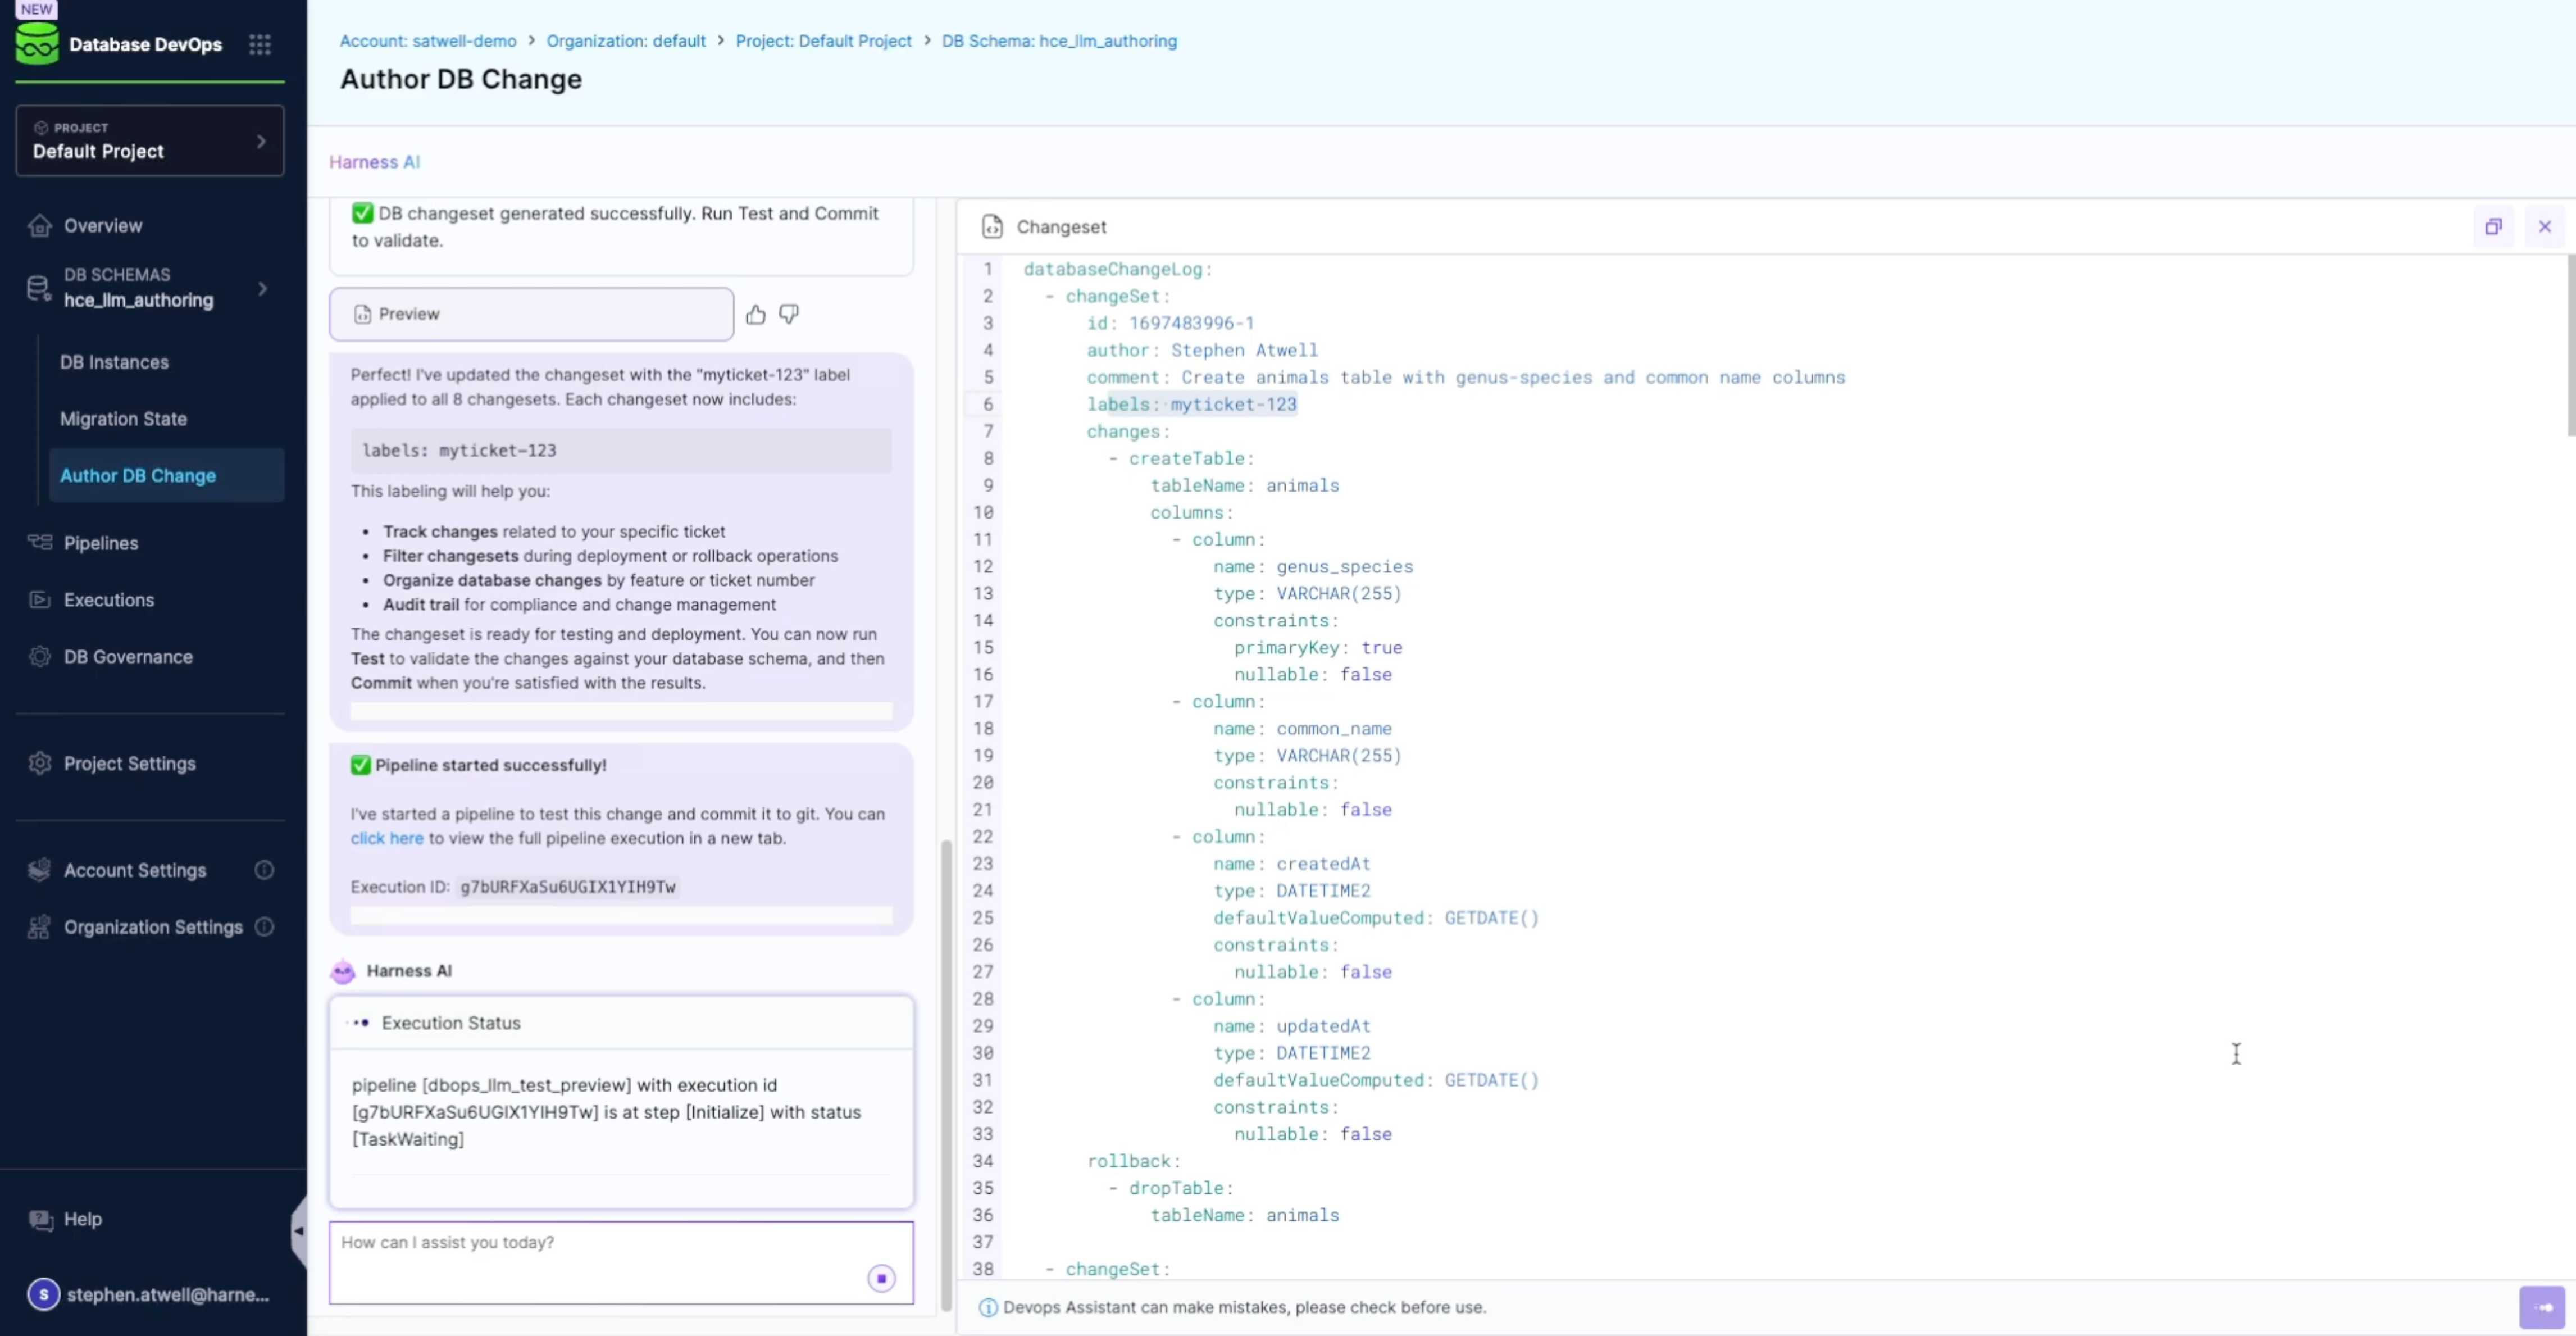Screen dimensions: 2576x1336
Task: Click 'databaseChangeLog:' on line 1
Action: [1118, 270]
